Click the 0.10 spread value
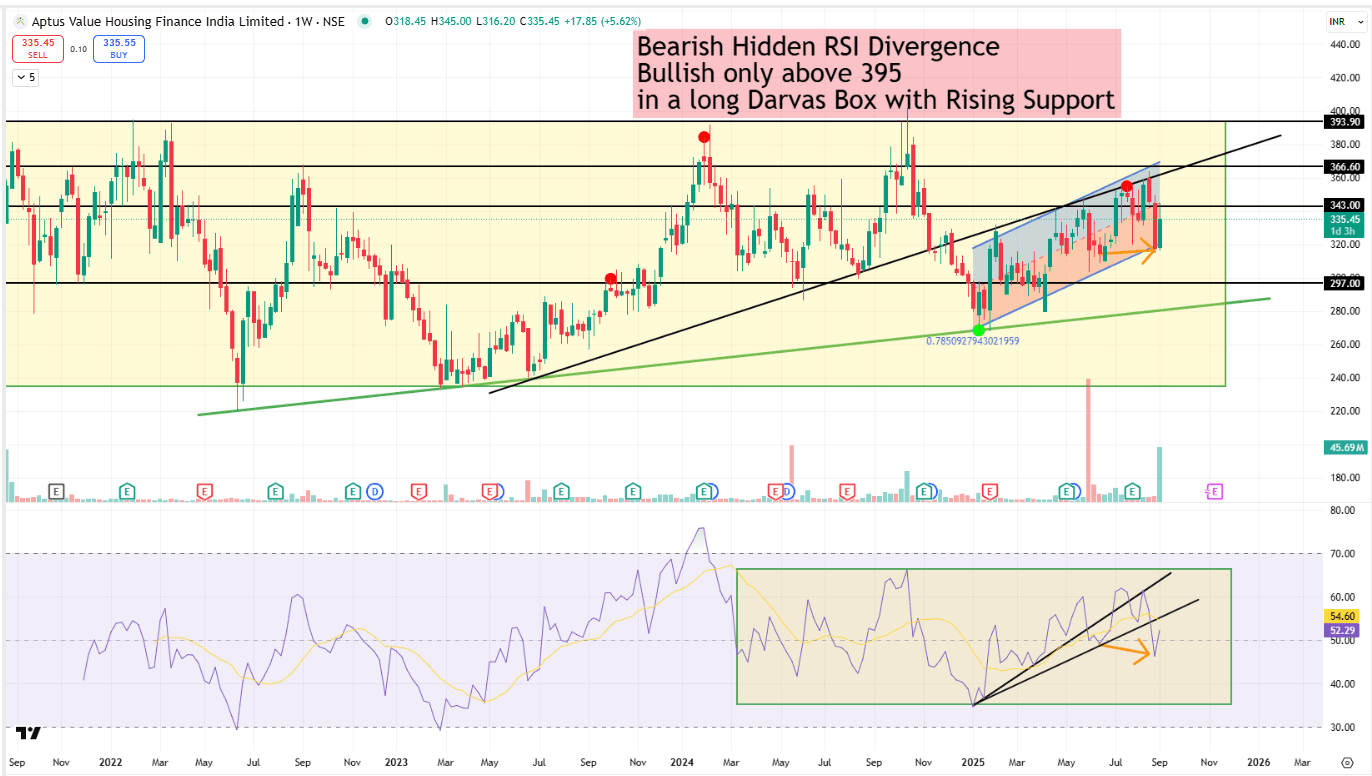 [78, 48]
